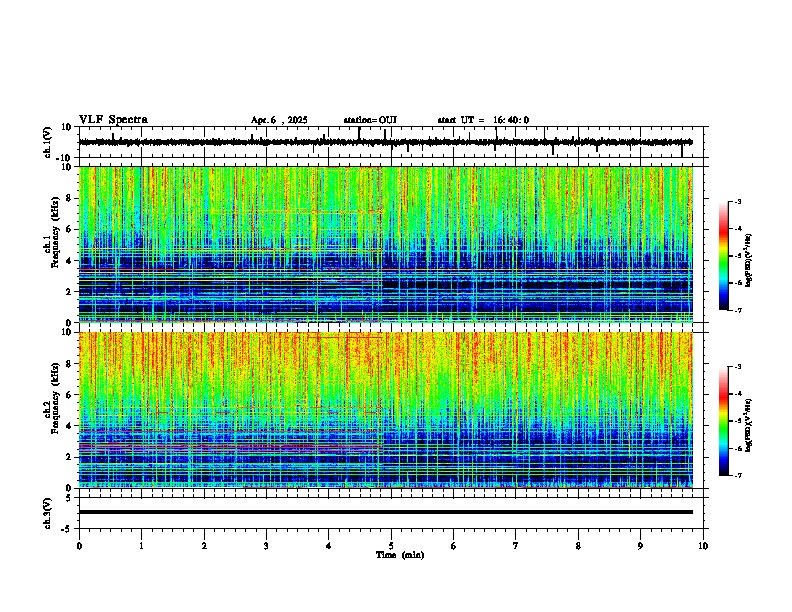
Task: Click time axis tick label "10" at the axis end
Action: (x=703, y=546)
